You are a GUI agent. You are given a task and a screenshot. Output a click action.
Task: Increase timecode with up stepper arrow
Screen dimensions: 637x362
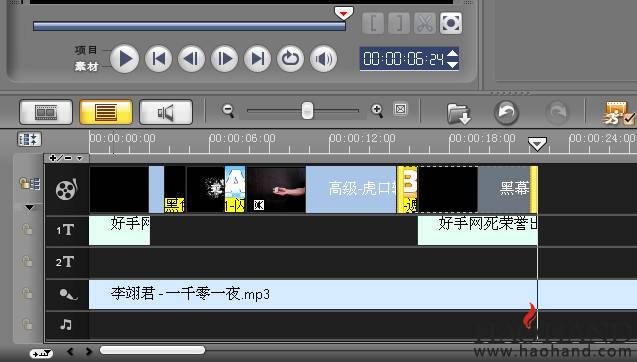point(453,54)
